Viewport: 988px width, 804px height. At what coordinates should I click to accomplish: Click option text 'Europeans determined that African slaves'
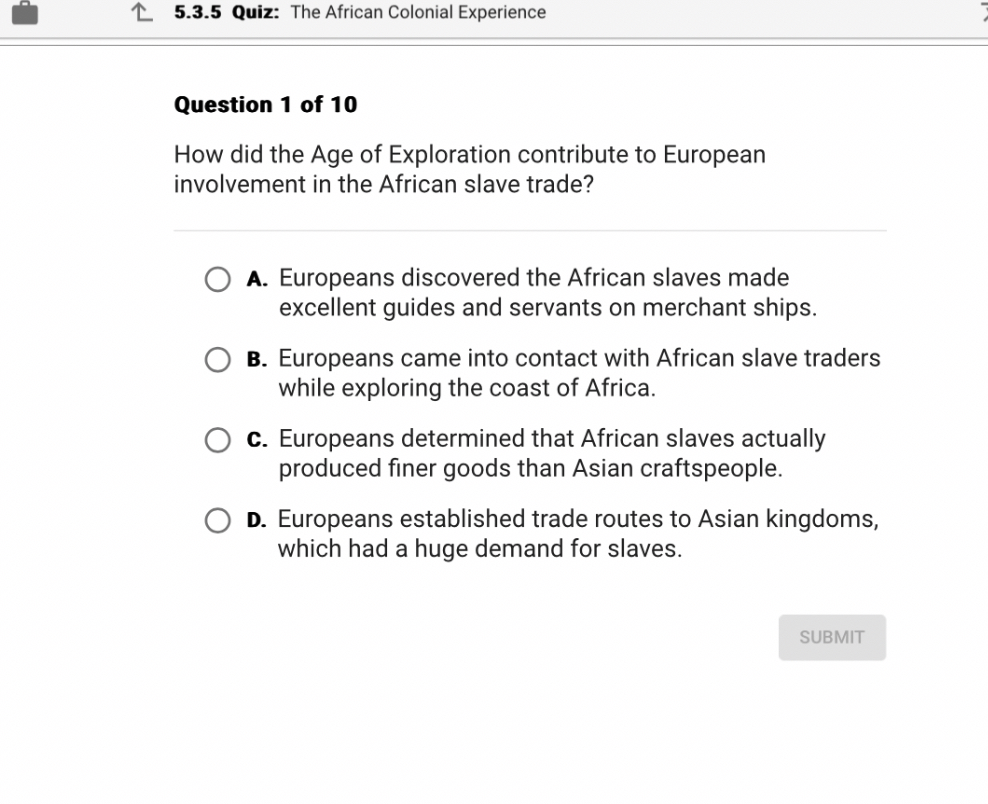point(507,439)
